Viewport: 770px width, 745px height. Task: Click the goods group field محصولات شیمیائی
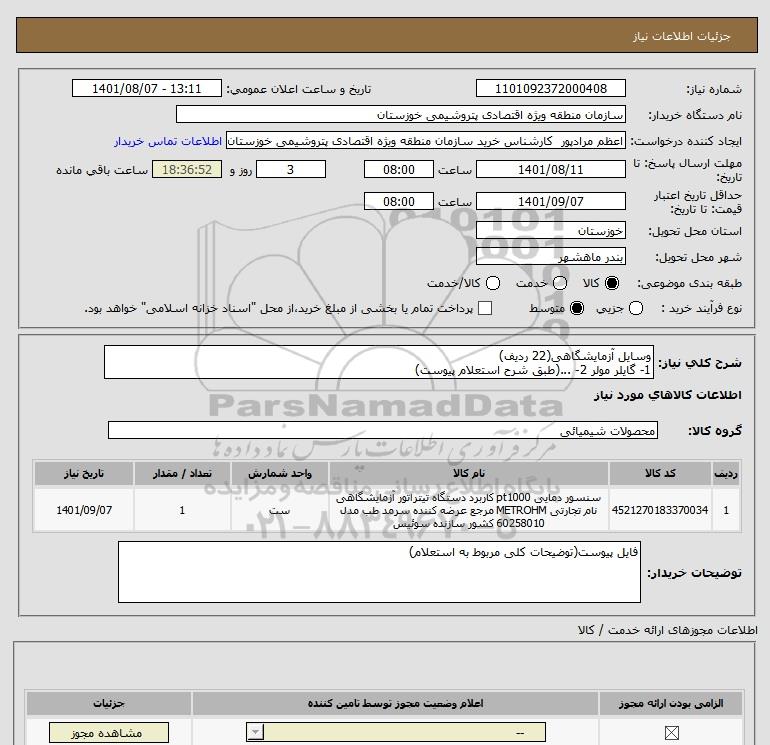point(383,430)
